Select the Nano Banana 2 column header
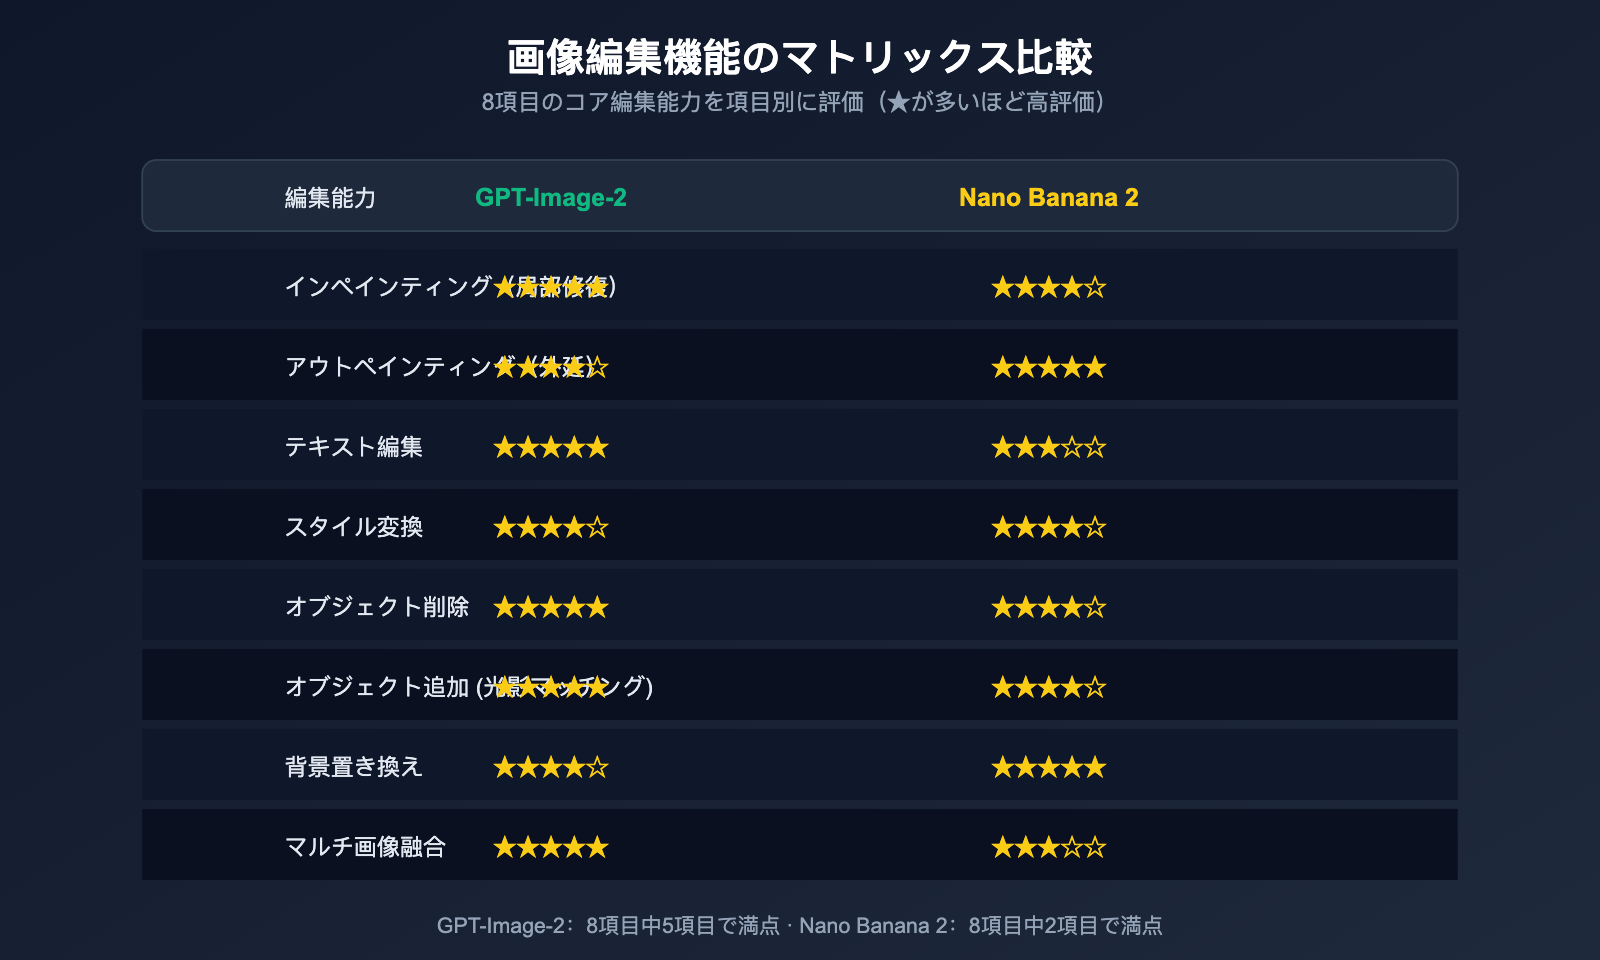Image resolution: width=1600 pixels, height=960 pixels. coord(1048,197)
